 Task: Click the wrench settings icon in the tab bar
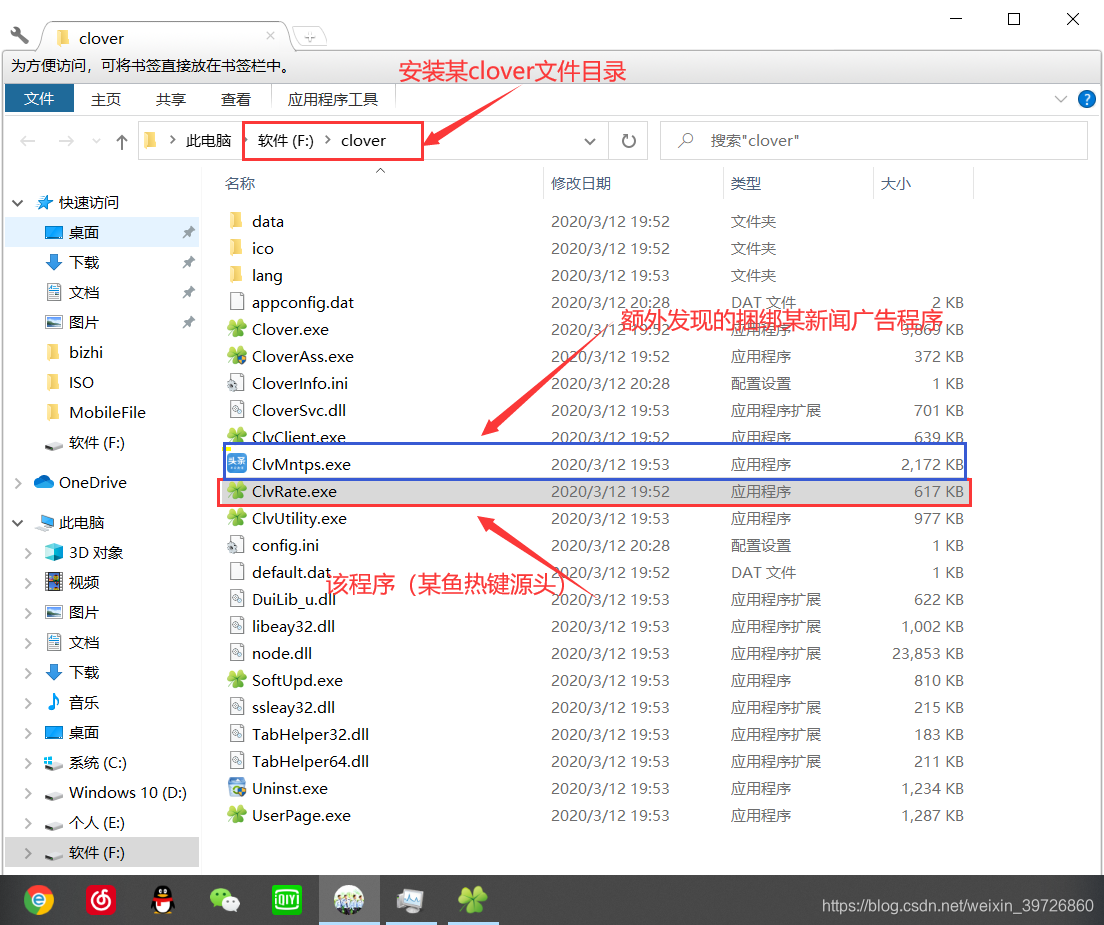point(20,34)
